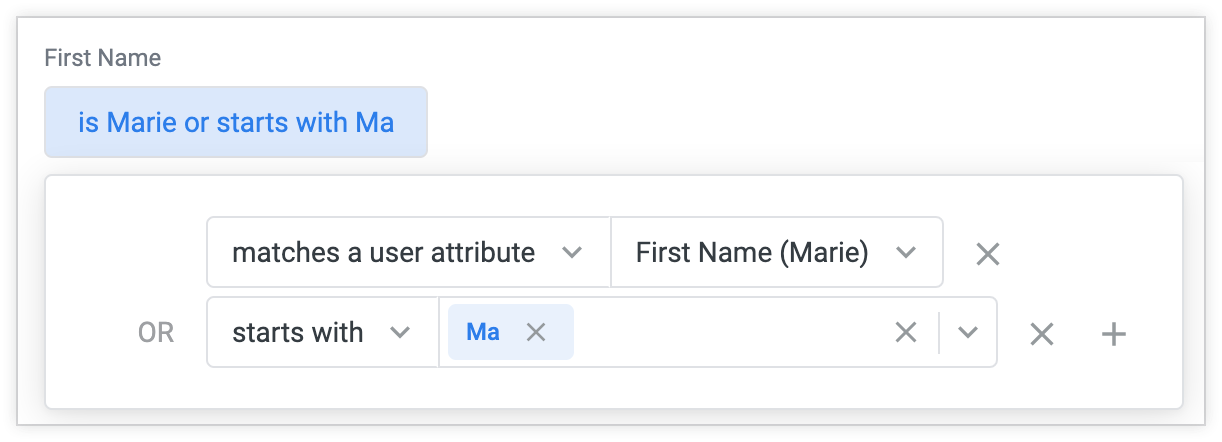Viewport: 1222px width, 442px height.
Task: Click chevron beside 'matches a user attribute'
Action: (x=572, y=252)
